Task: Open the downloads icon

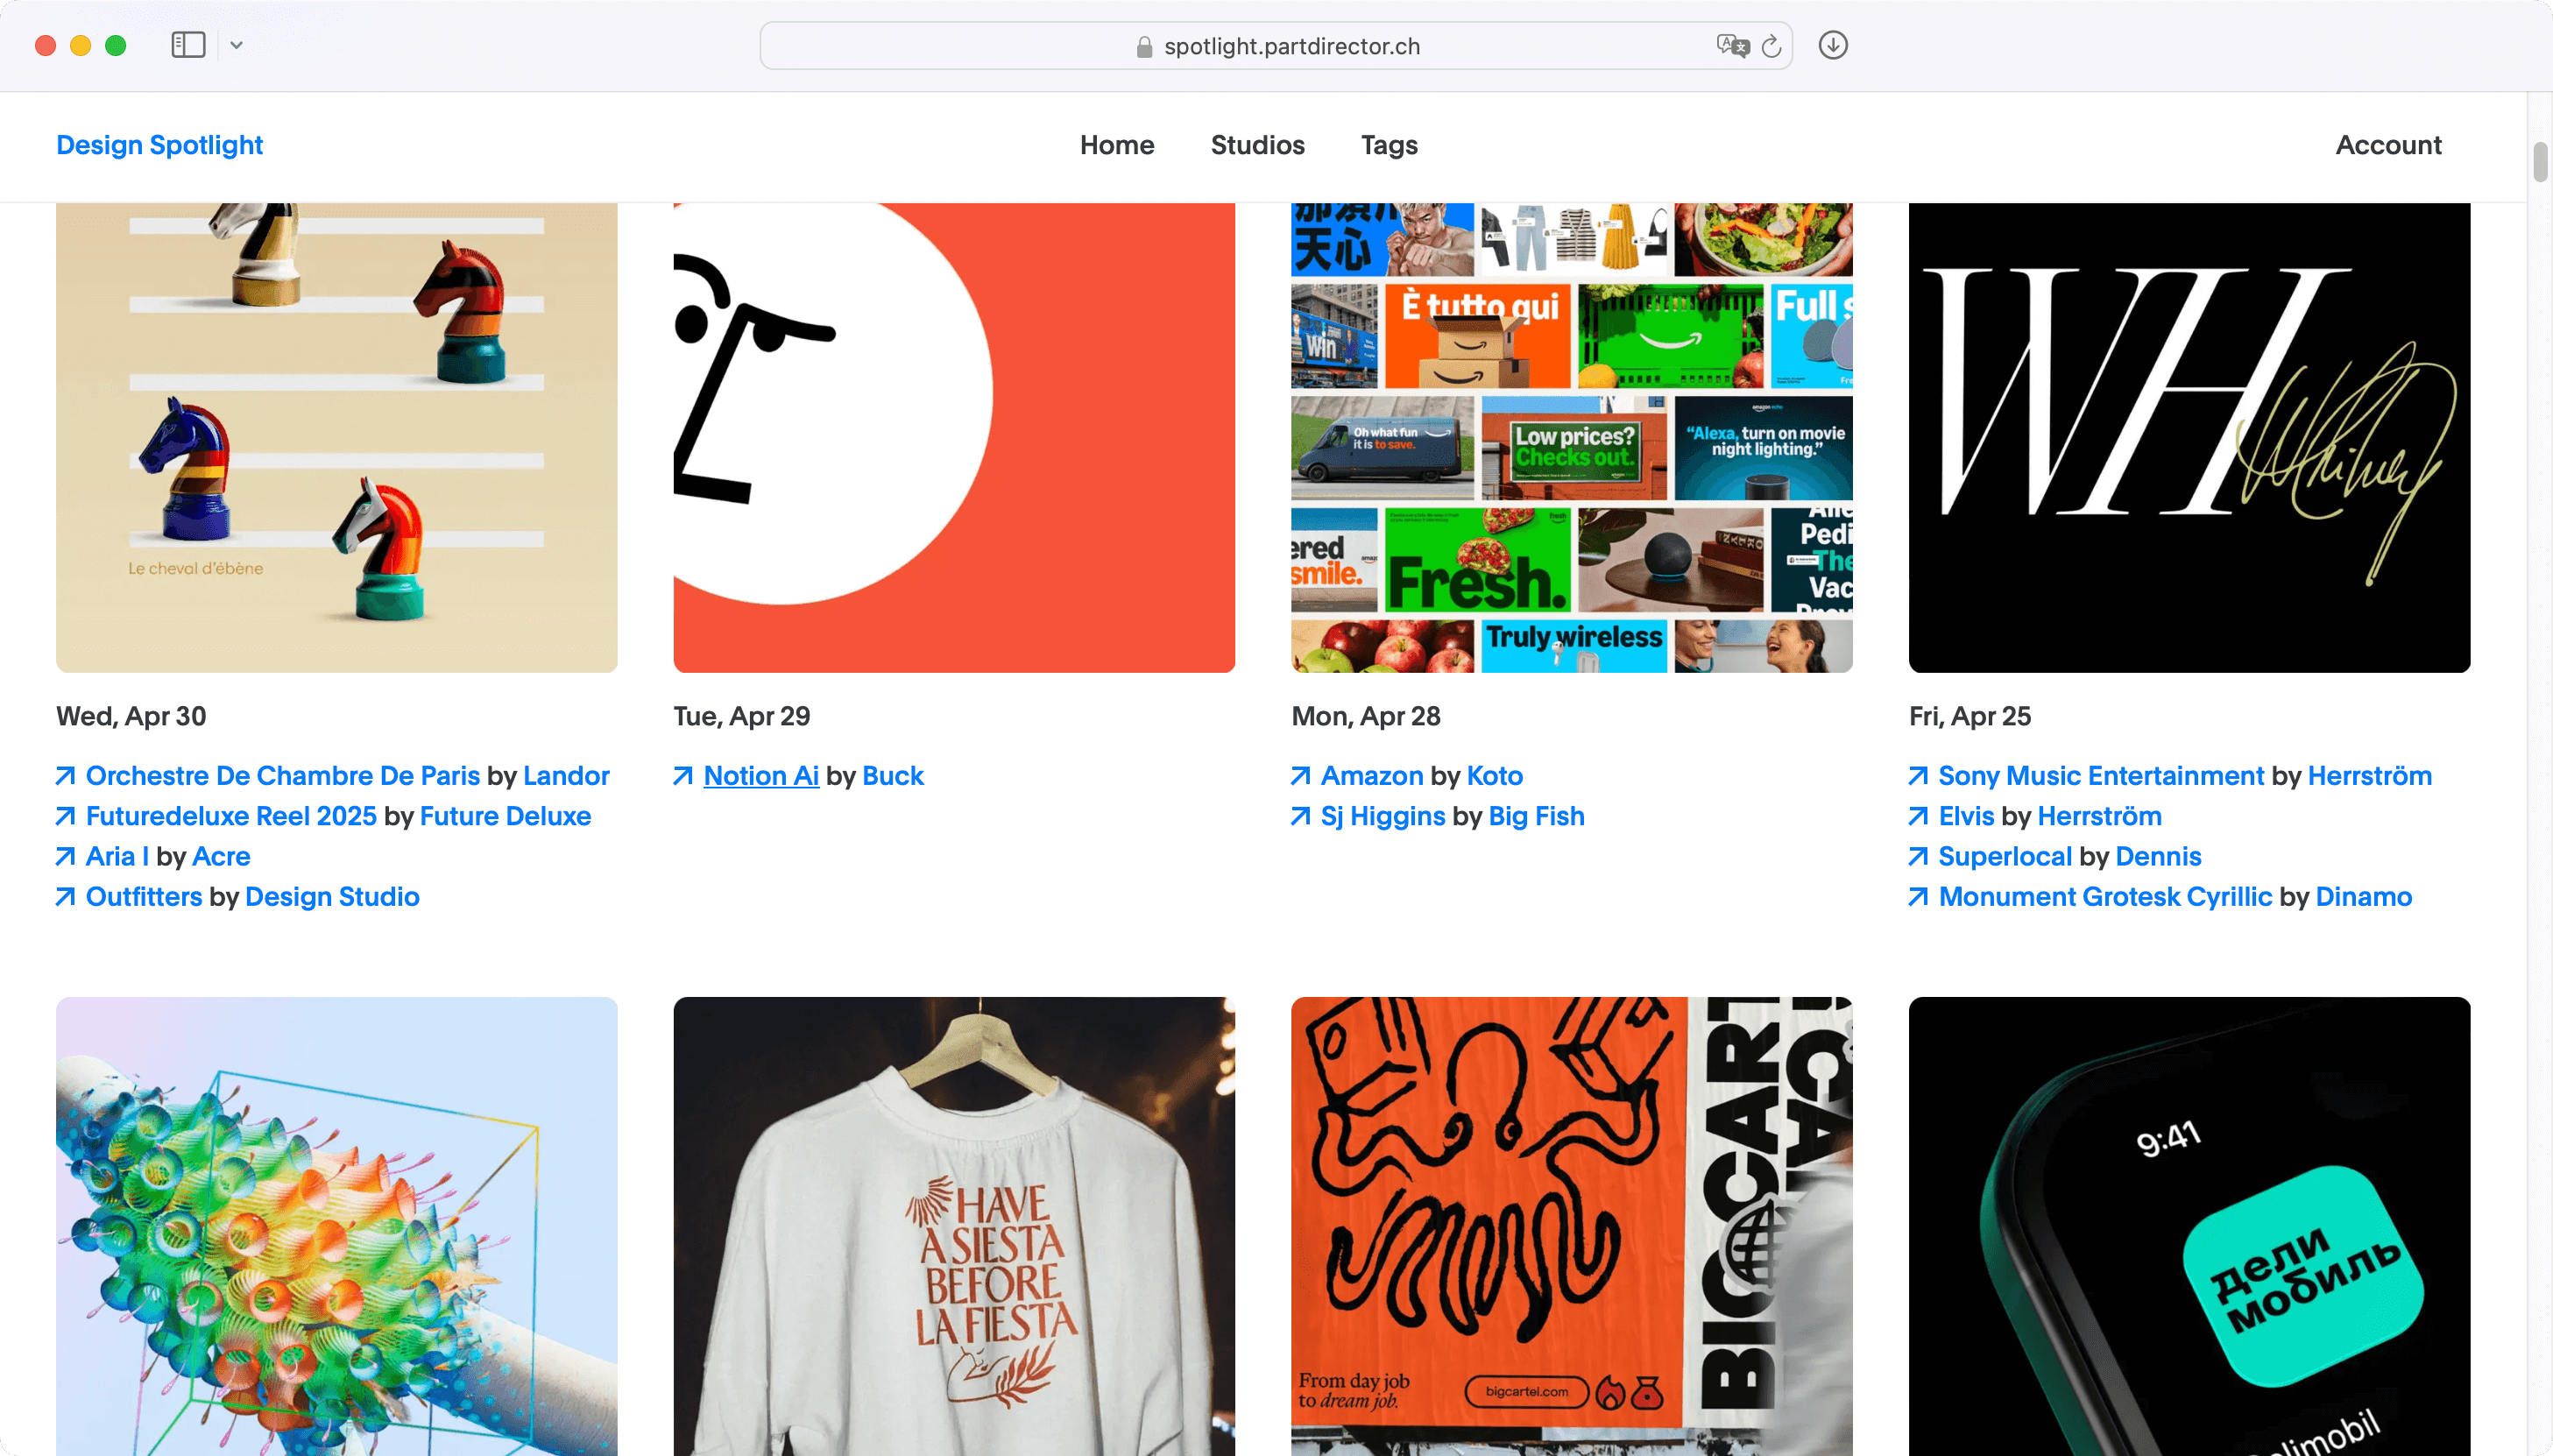Action: click(x=1832, y=45)
